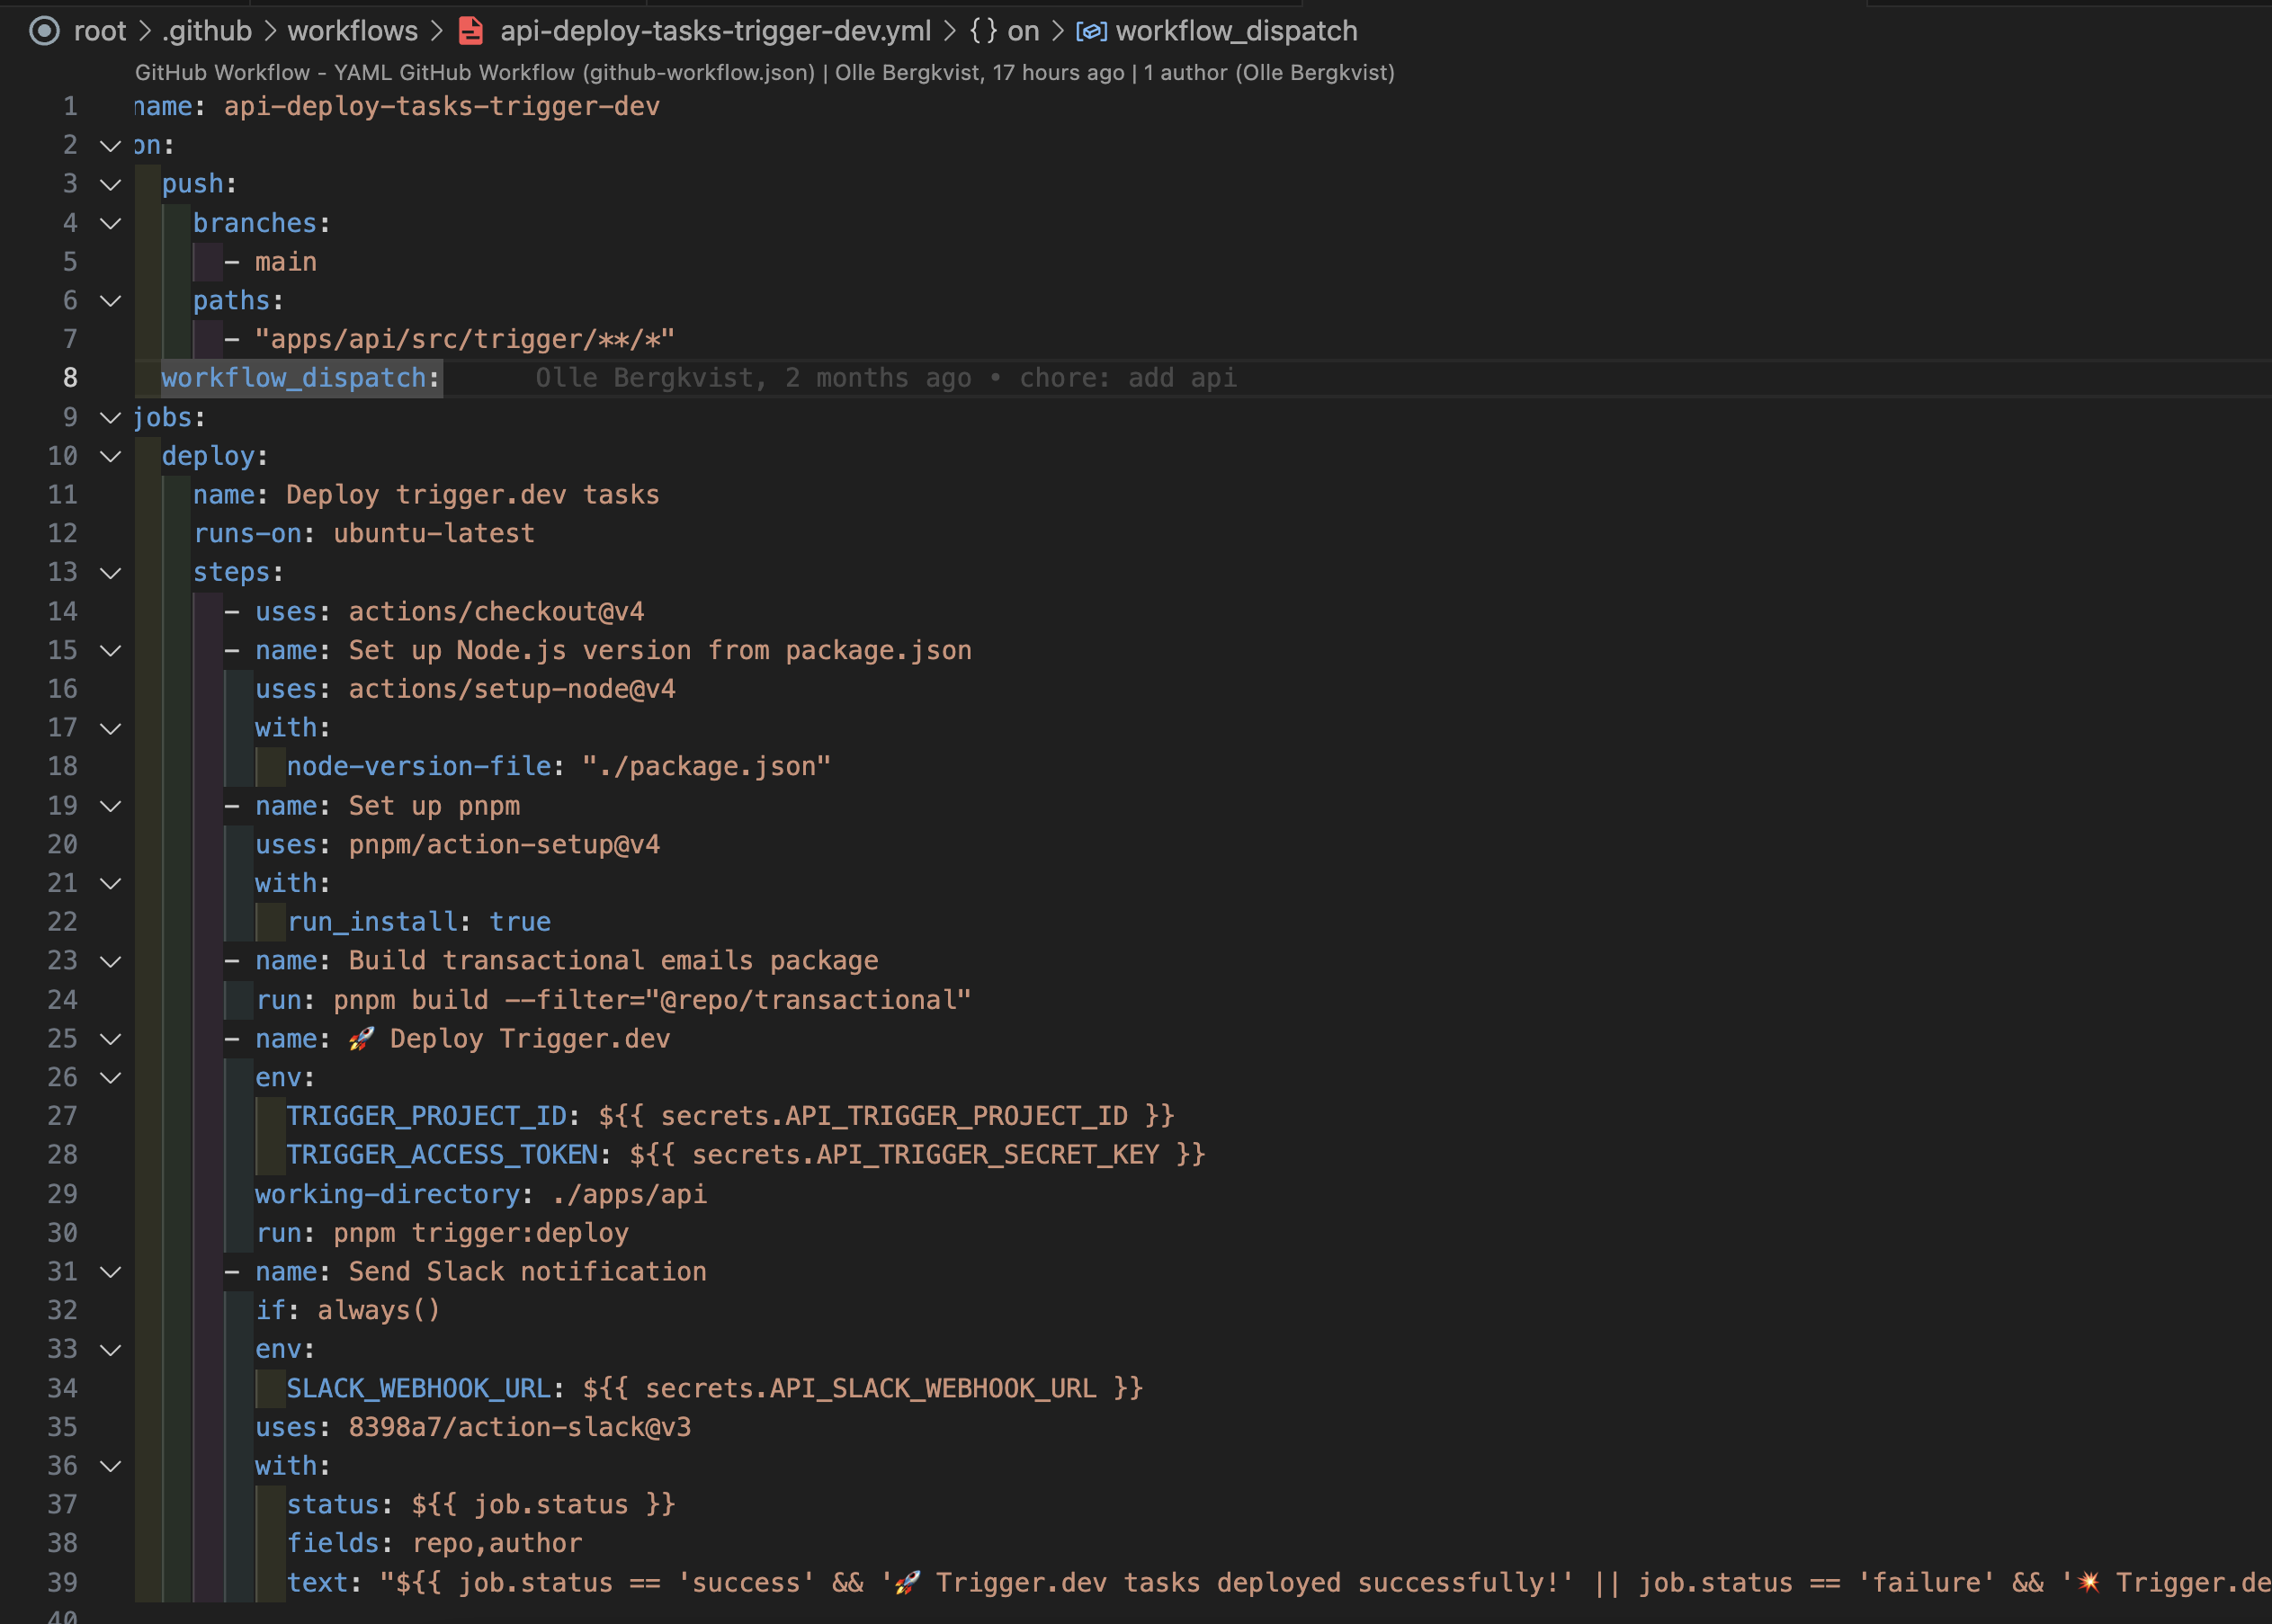2272x1624 pixels.
Task: Click 'api-deploy-tasks-trigger-dev' name value on line 1
Action: 441,106
